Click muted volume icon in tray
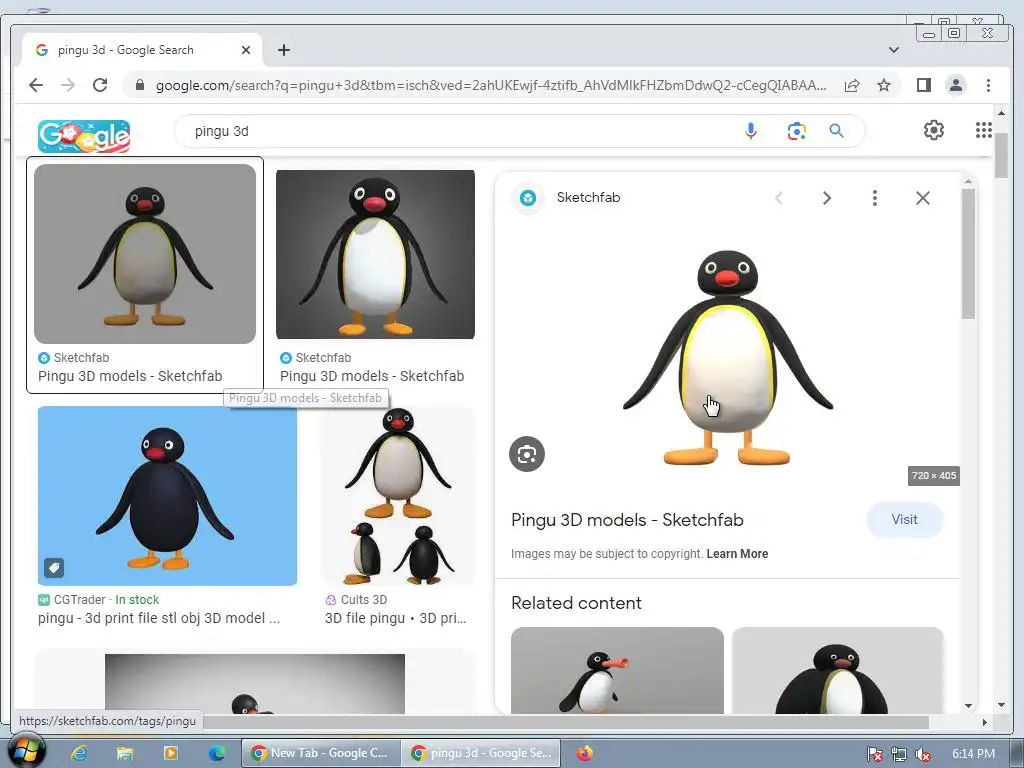This screenshot has height=768, width=1024. pos(923,754)
